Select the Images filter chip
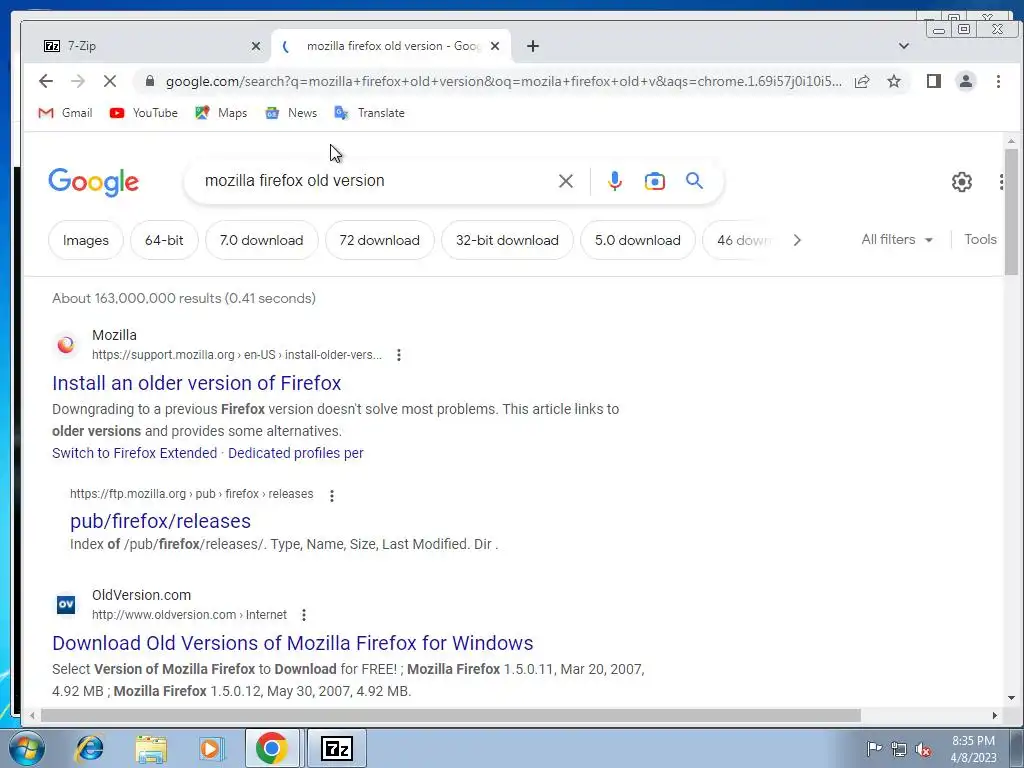 coord(86,240)
